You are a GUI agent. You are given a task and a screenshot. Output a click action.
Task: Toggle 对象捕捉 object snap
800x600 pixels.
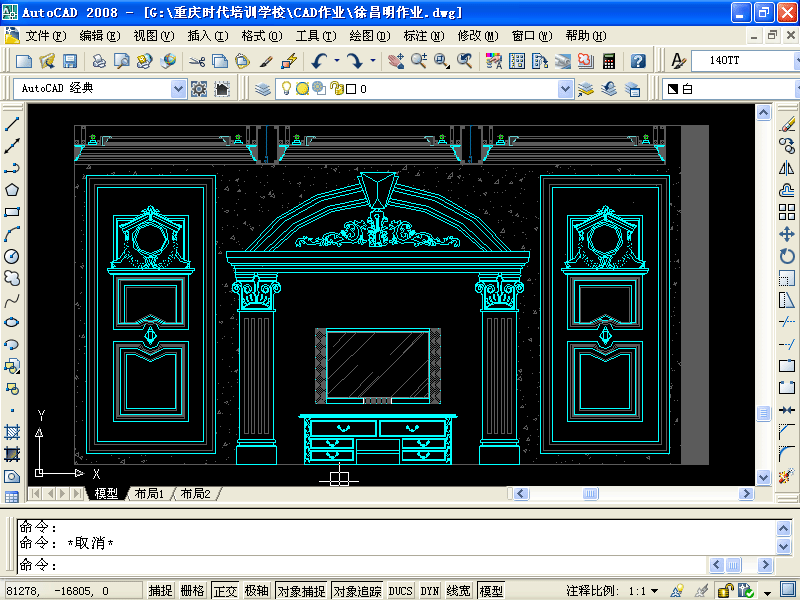pyautogui.click(x=301, y=591)
